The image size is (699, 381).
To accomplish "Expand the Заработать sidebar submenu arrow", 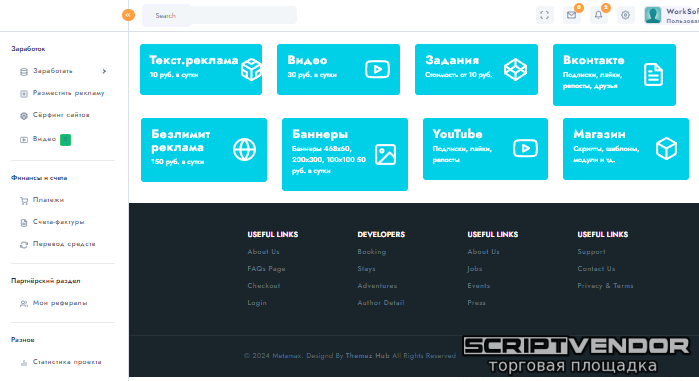I will click(104, 71).
